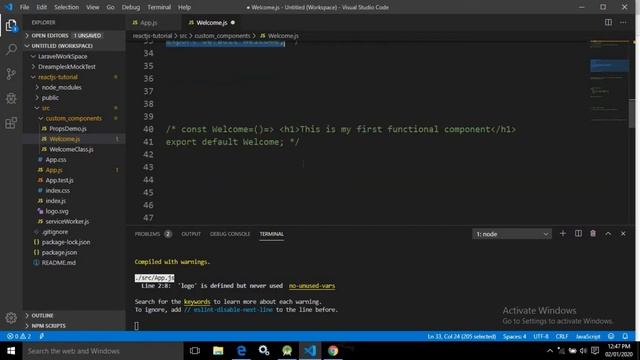Viewport: 640px width, 360px height.
Task: Open the Search view in activity bar
Action: pyautogui.click(x=11, y=49)
